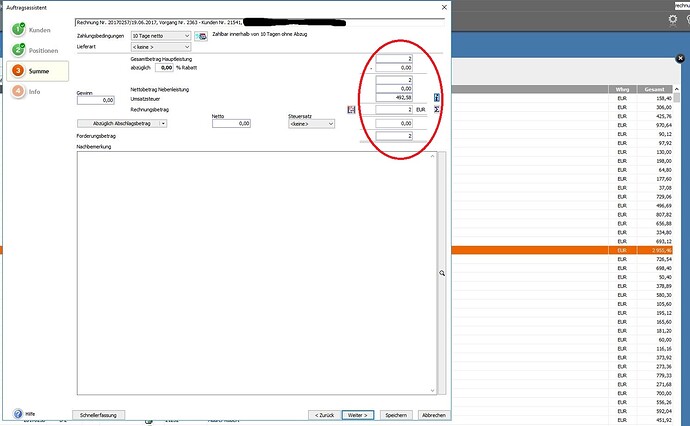
Task: Select the row with total 693,12
Action: [562, 241]
